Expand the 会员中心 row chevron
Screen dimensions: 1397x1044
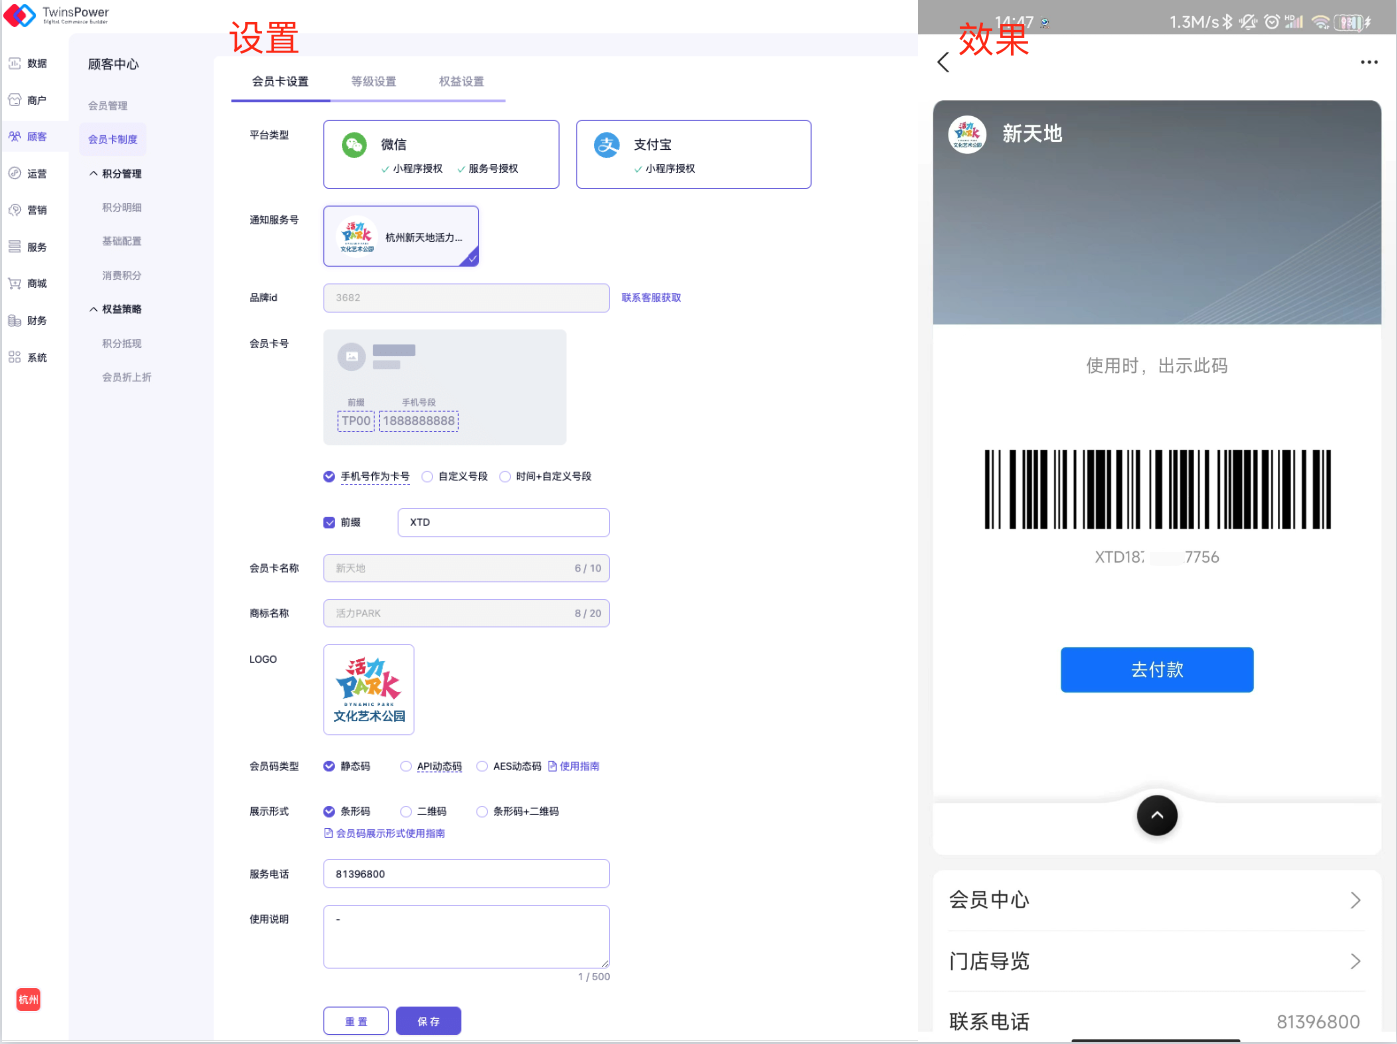[x=1355, y=900]
